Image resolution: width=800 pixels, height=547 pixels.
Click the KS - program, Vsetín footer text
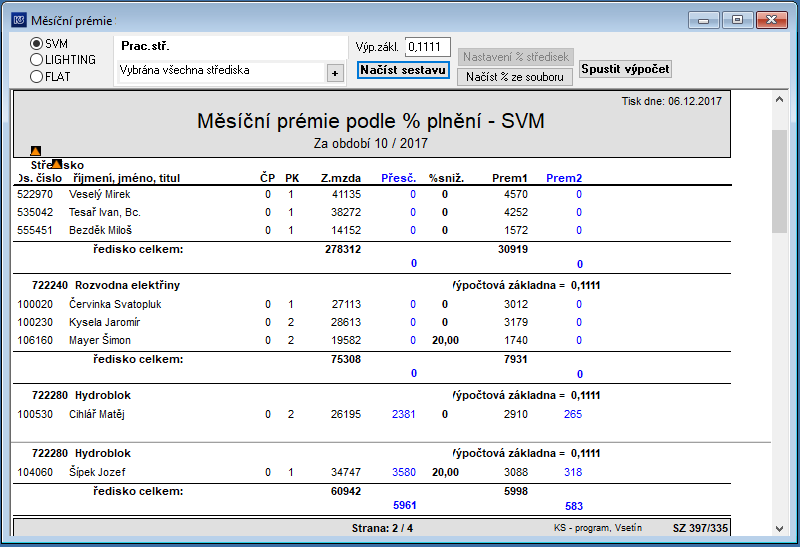click(x=598, y=528)
